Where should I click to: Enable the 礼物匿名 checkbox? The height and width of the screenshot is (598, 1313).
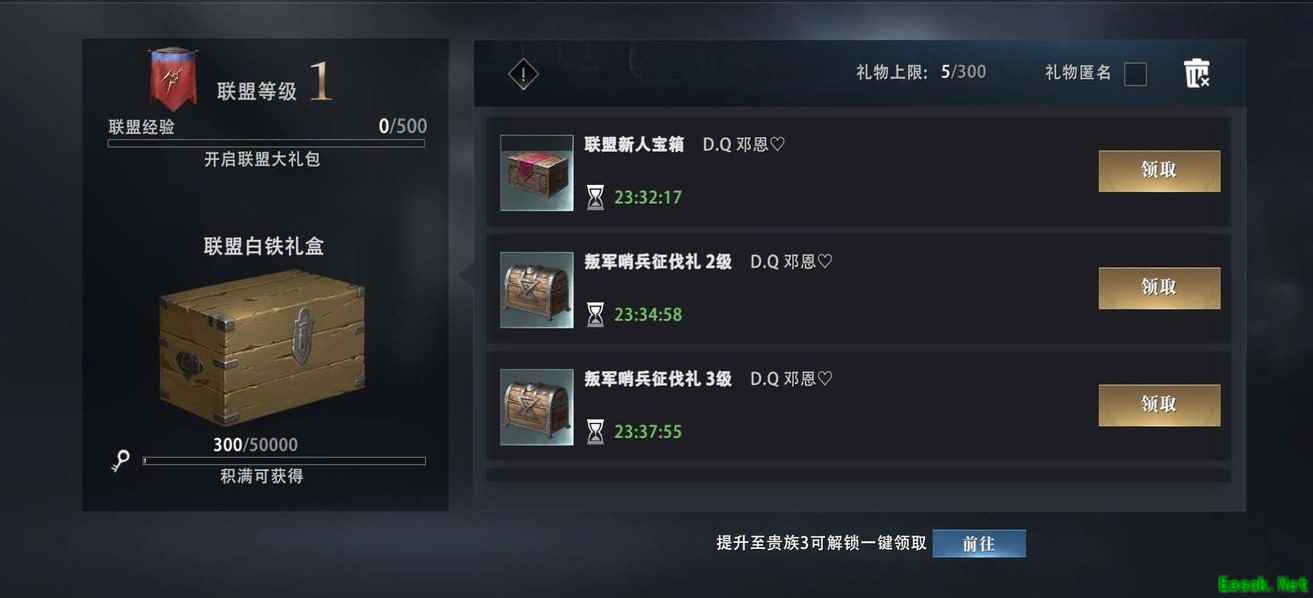pos(1135,74)
